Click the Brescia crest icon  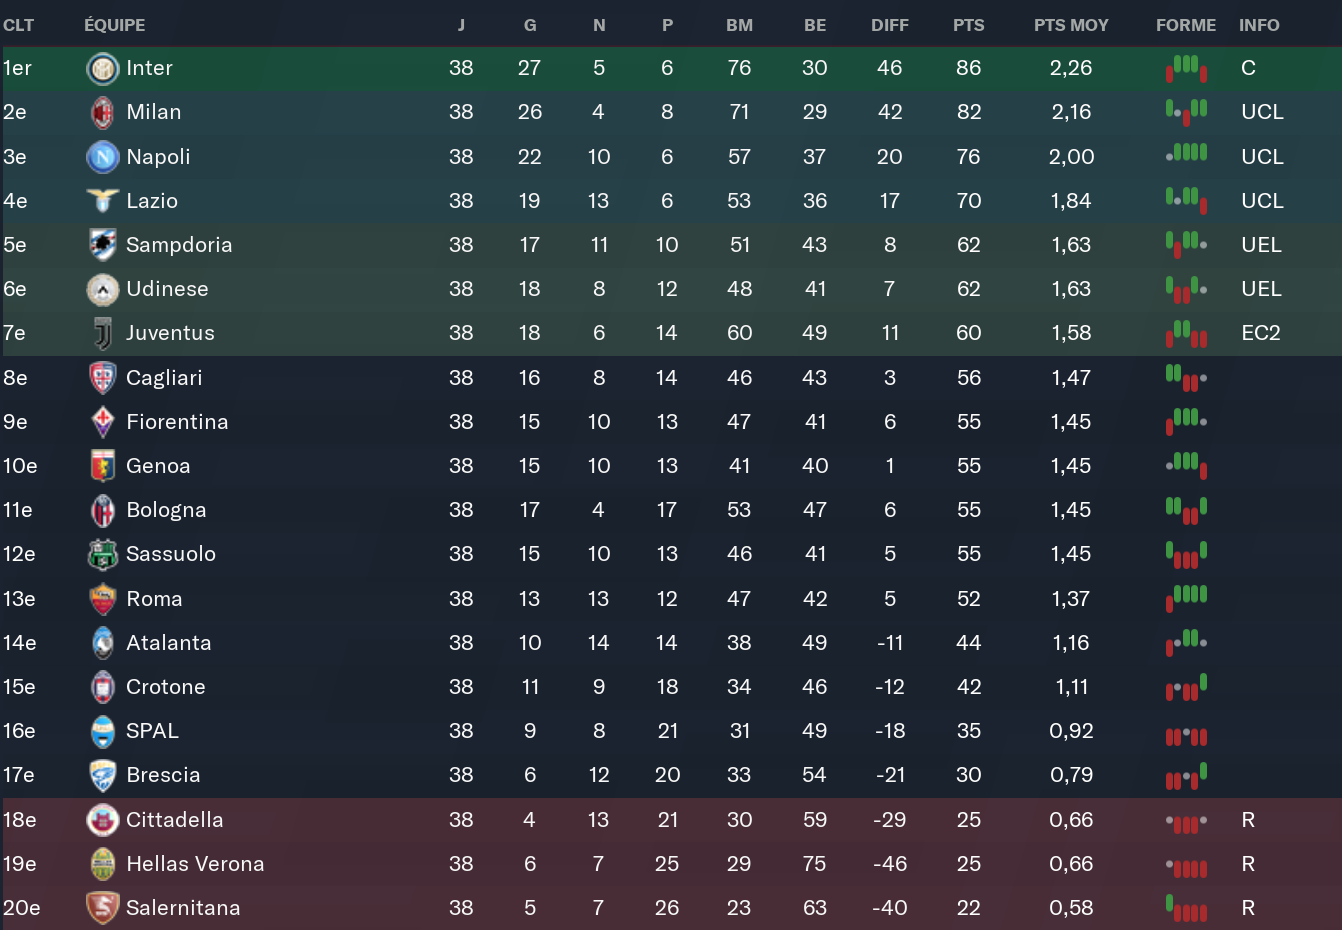coord(103,775)
